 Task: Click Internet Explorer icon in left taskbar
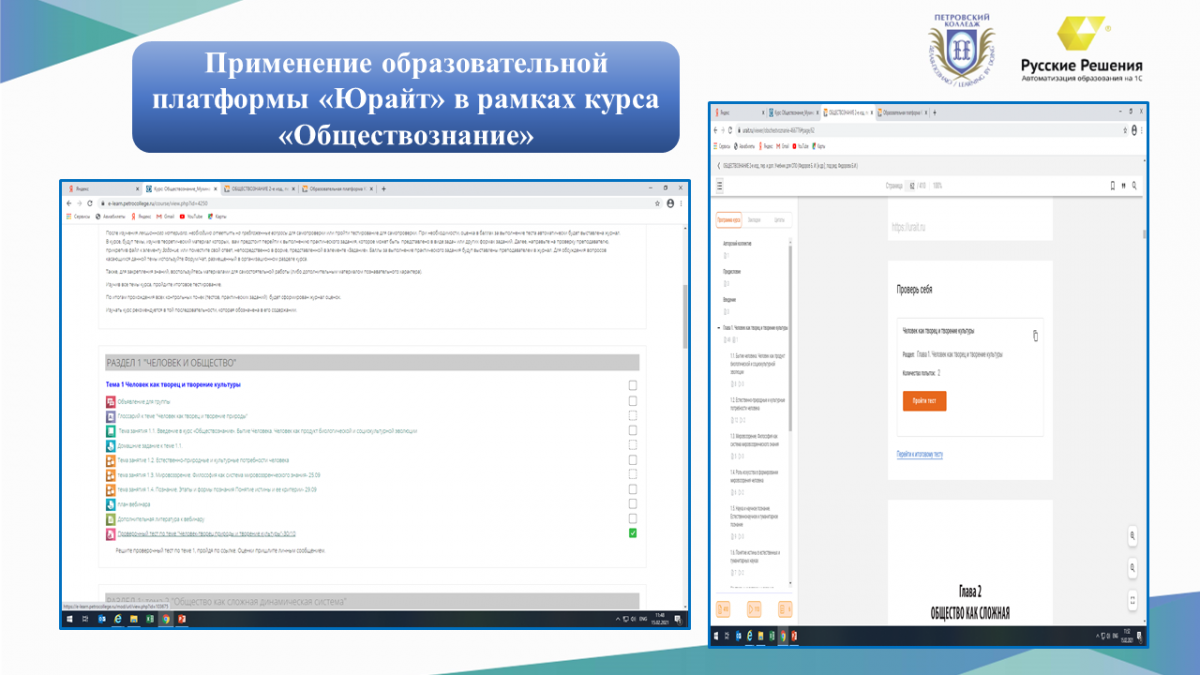[x=117, y=620]
